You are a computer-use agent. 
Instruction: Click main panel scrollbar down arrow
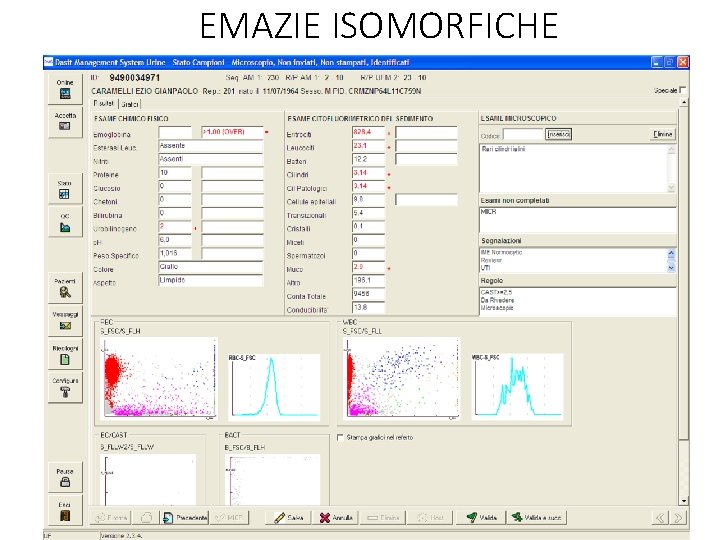(684, 501)
